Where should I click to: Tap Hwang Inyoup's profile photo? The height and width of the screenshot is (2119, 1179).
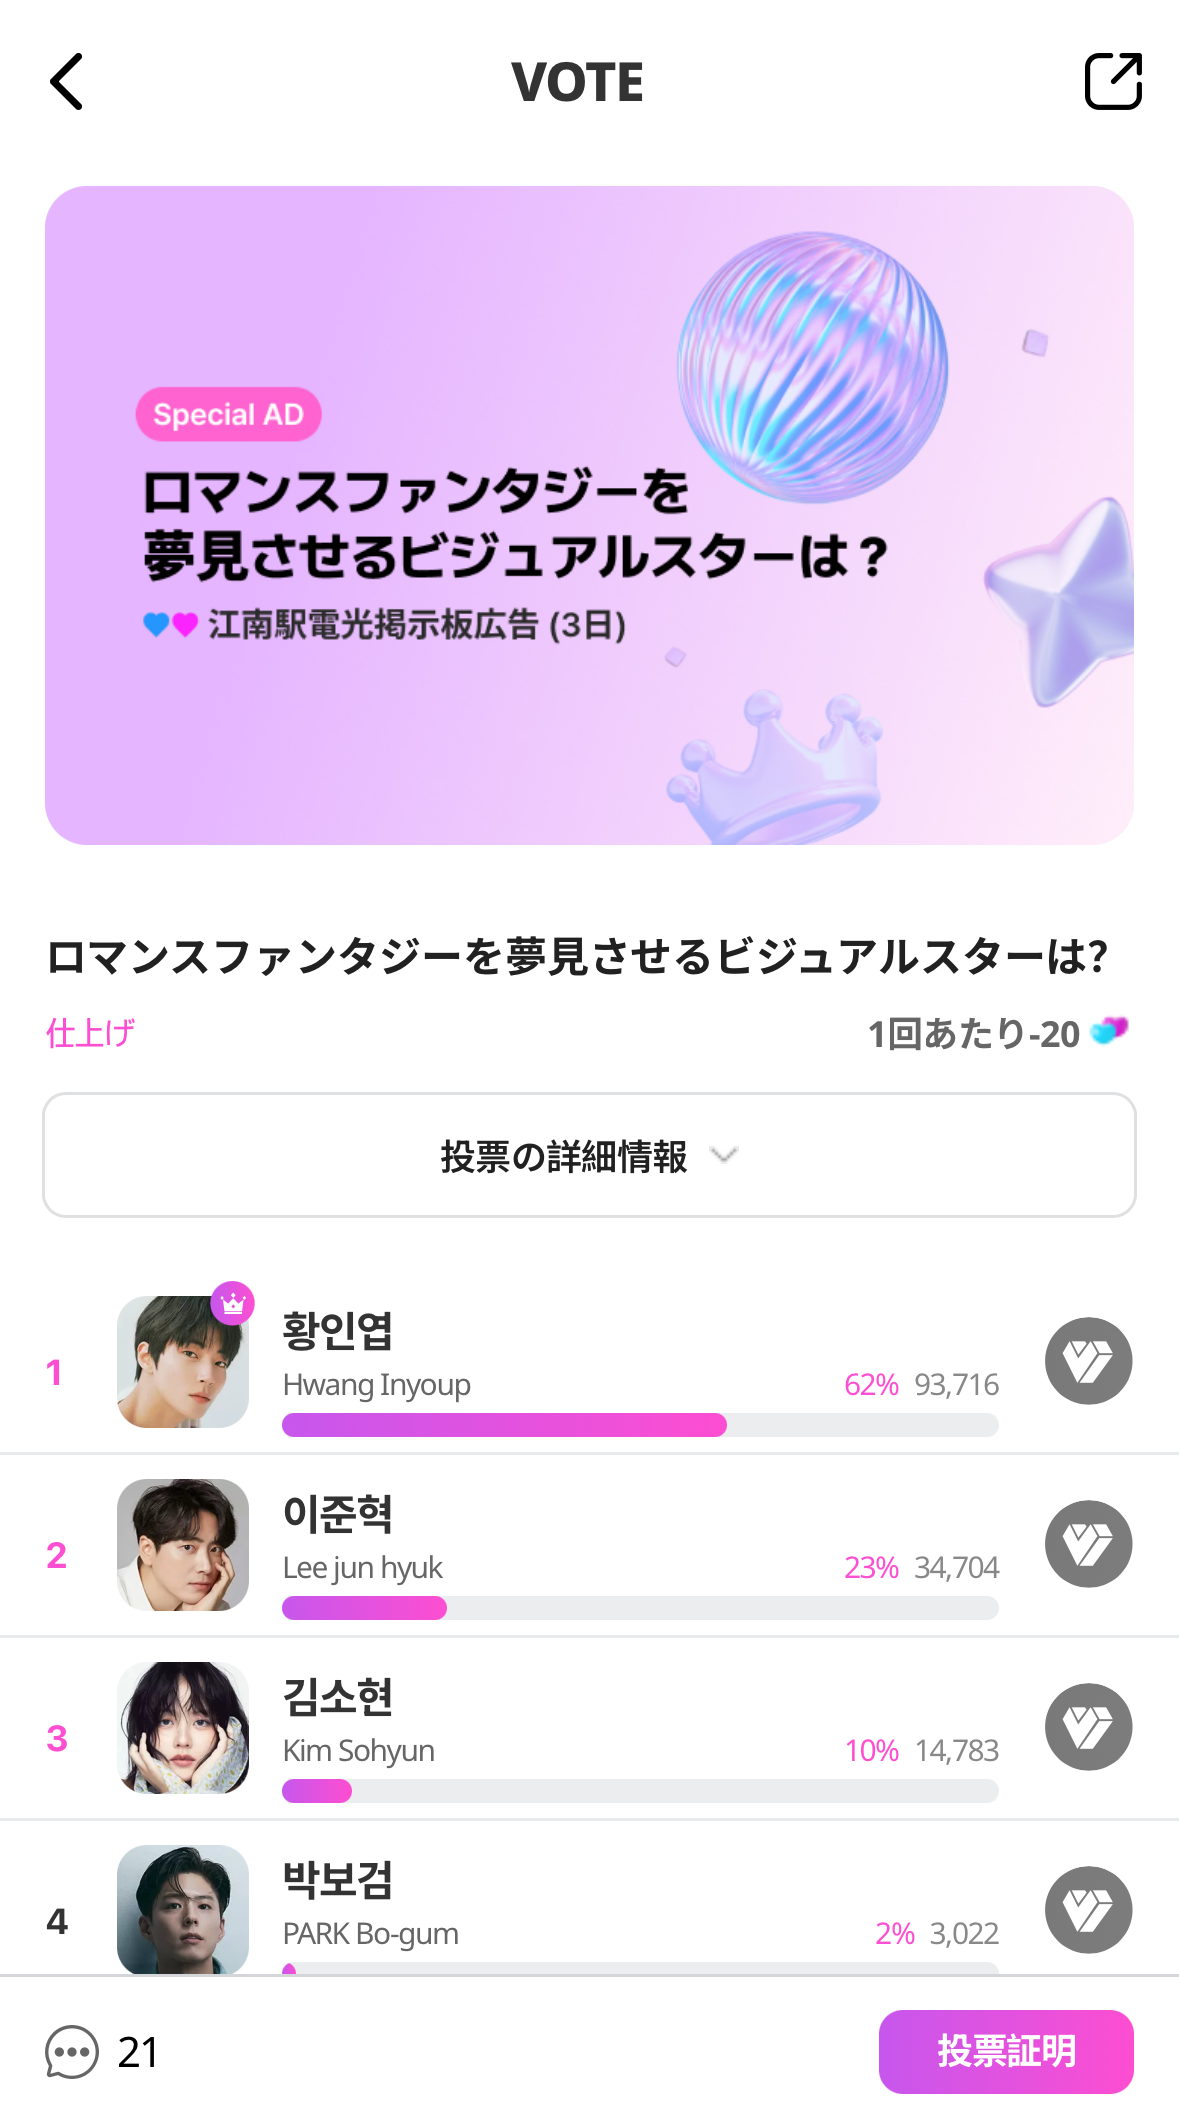[x=183, y=1362]
